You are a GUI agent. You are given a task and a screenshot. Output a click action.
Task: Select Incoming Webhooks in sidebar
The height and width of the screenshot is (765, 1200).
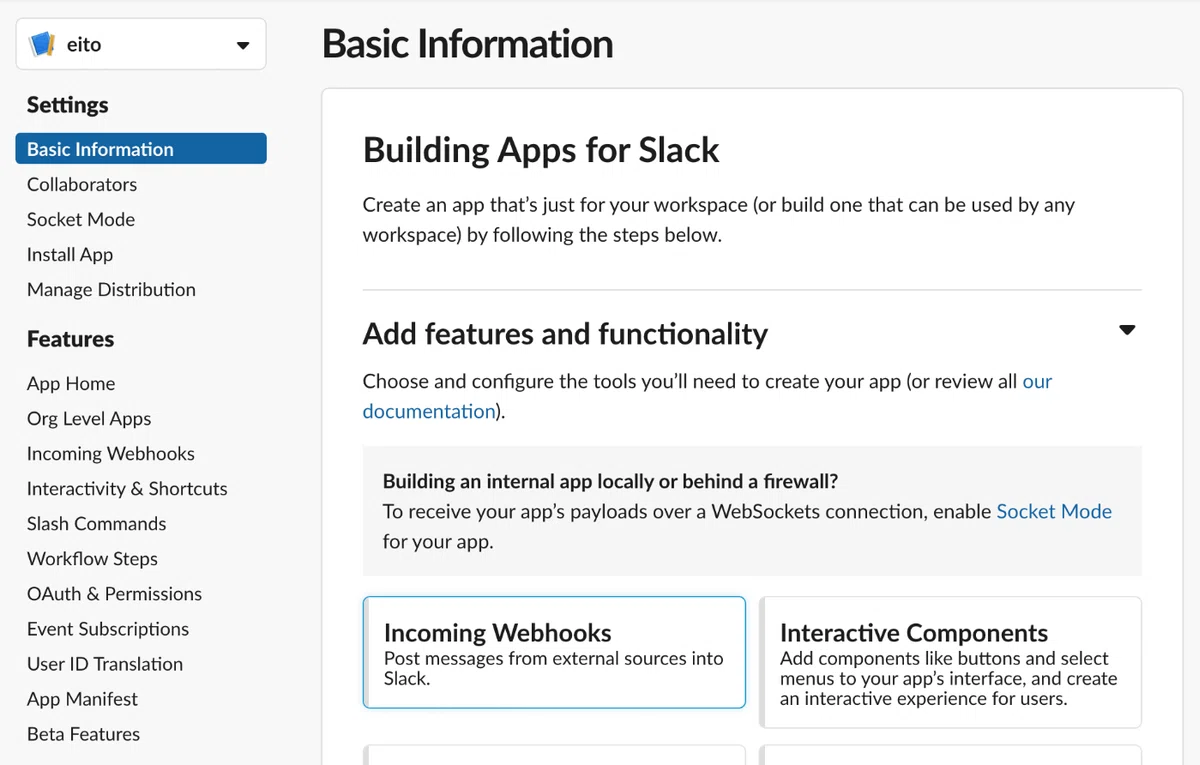click(111, 453)
